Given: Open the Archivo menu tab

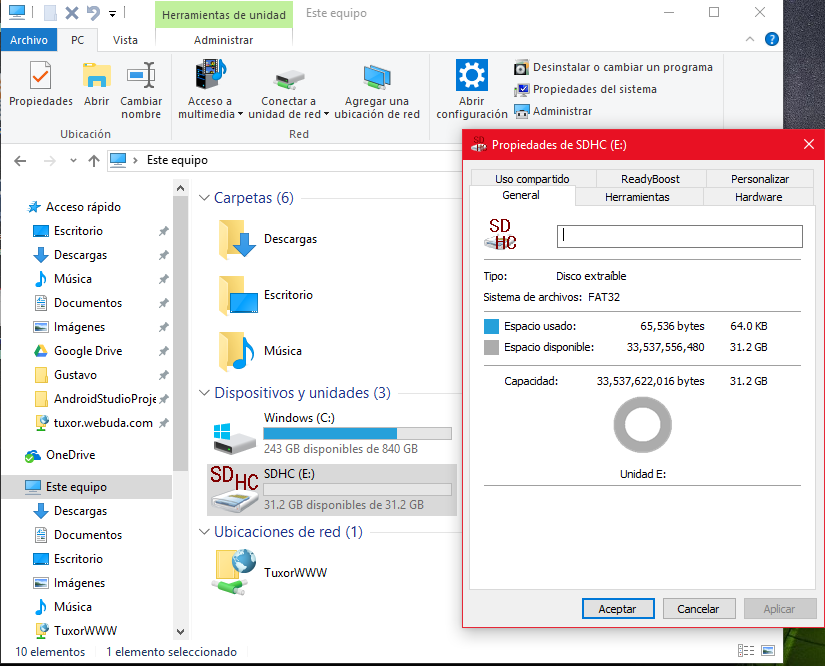Looking at the screenshot, I should click(28, 40).
